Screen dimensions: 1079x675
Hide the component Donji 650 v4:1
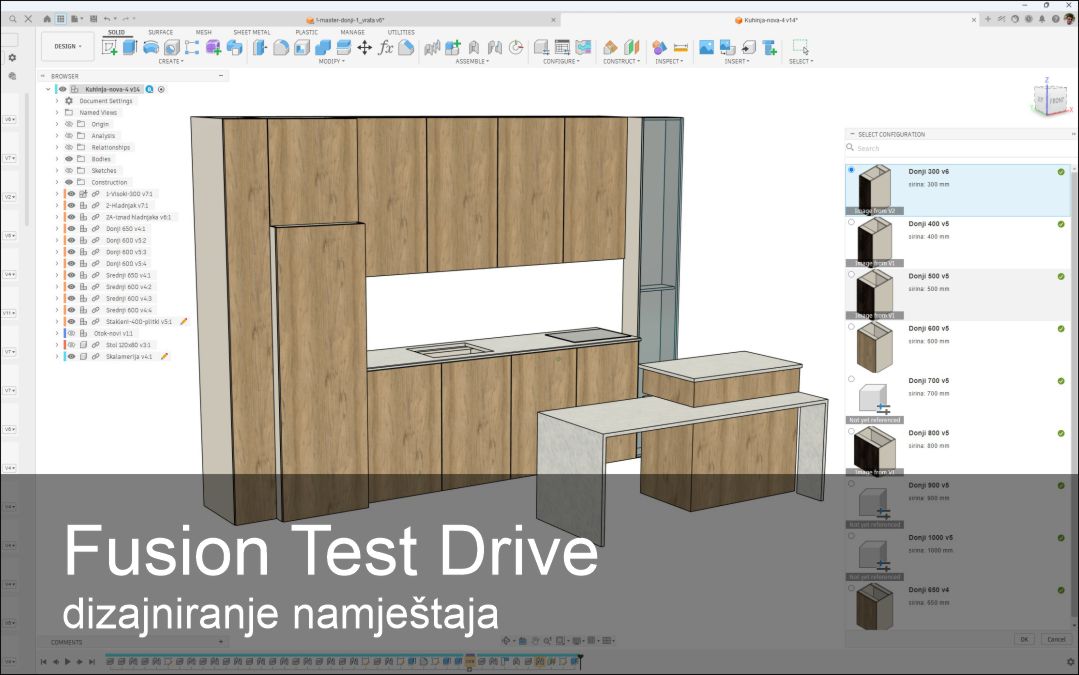click(x=72, y=229)
